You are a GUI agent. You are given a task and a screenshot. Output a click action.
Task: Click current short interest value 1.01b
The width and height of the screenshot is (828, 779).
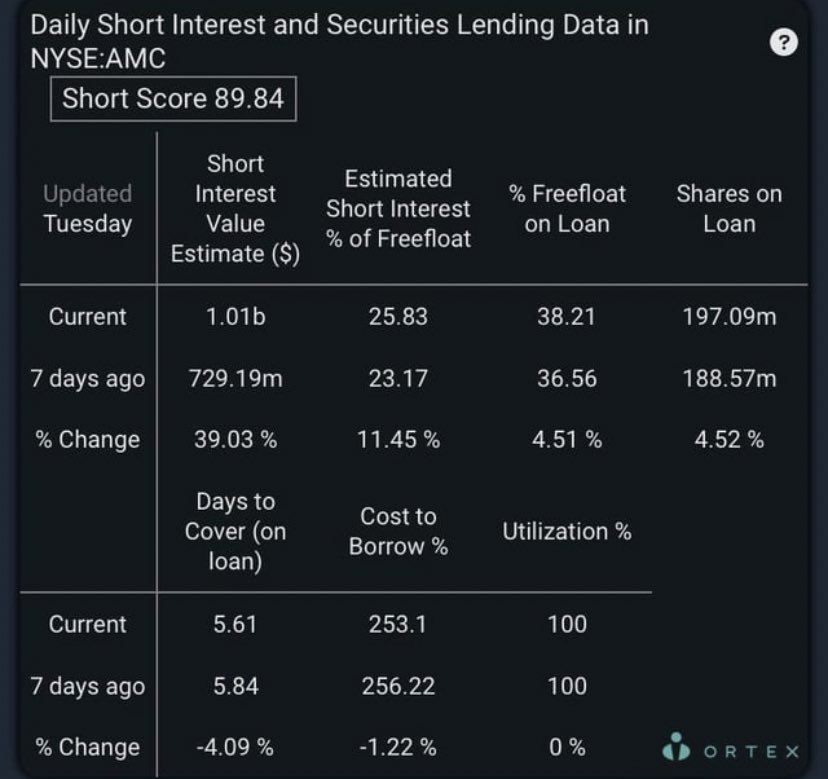coord(235,317)
